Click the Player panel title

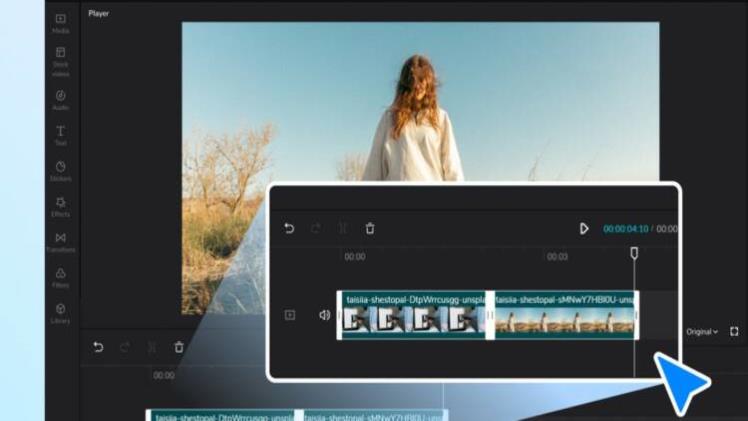point(99,14)
